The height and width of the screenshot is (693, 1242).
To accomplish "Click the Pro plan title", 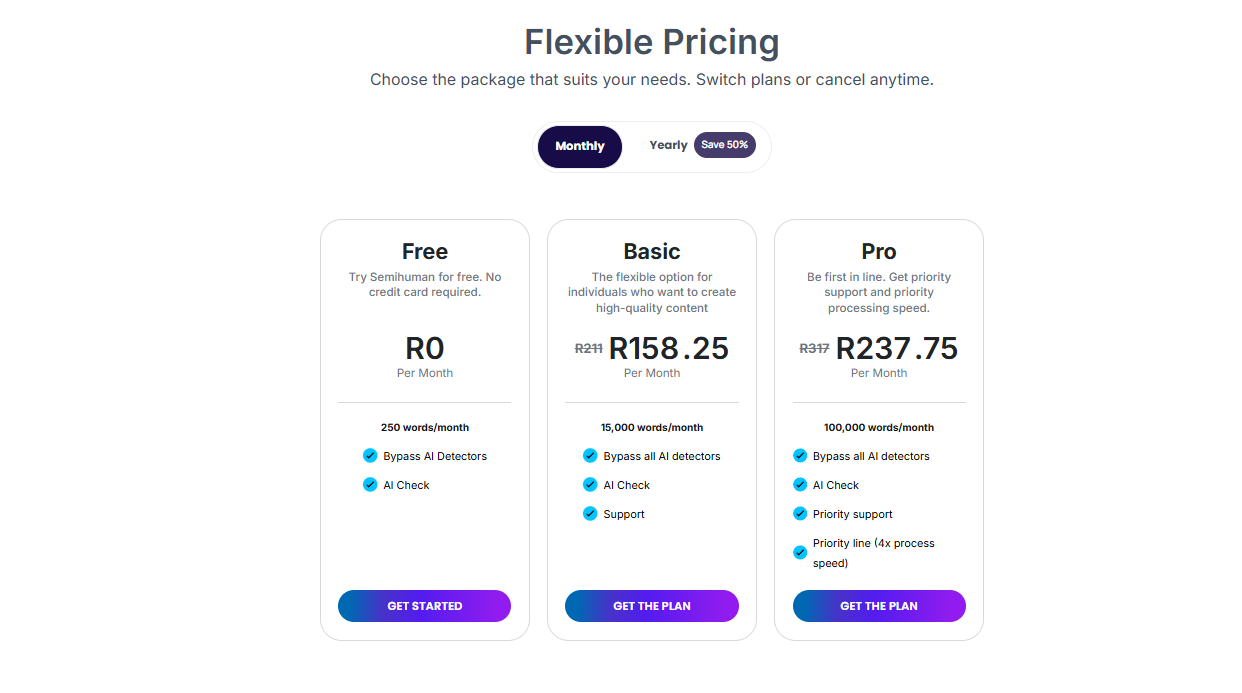I will click(878, 252).
